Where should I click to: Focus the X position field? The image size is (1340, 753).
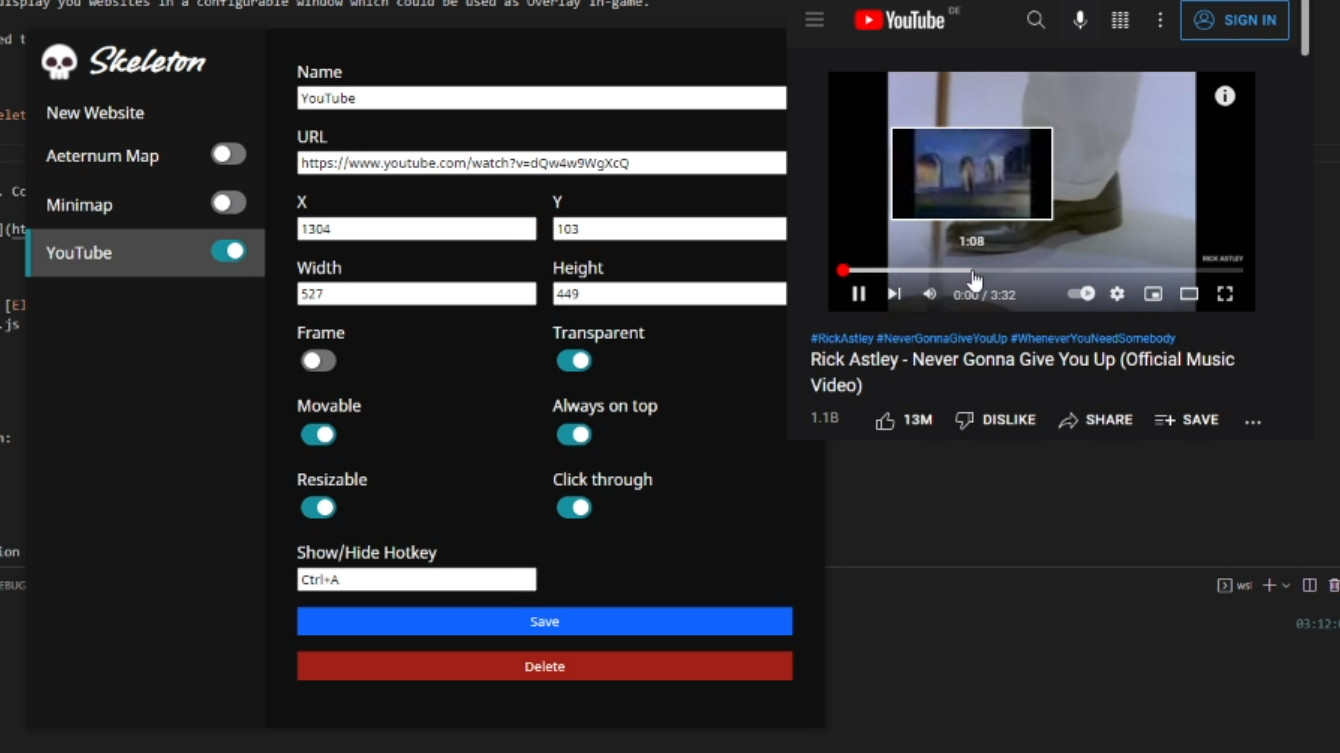pos(416,229)
